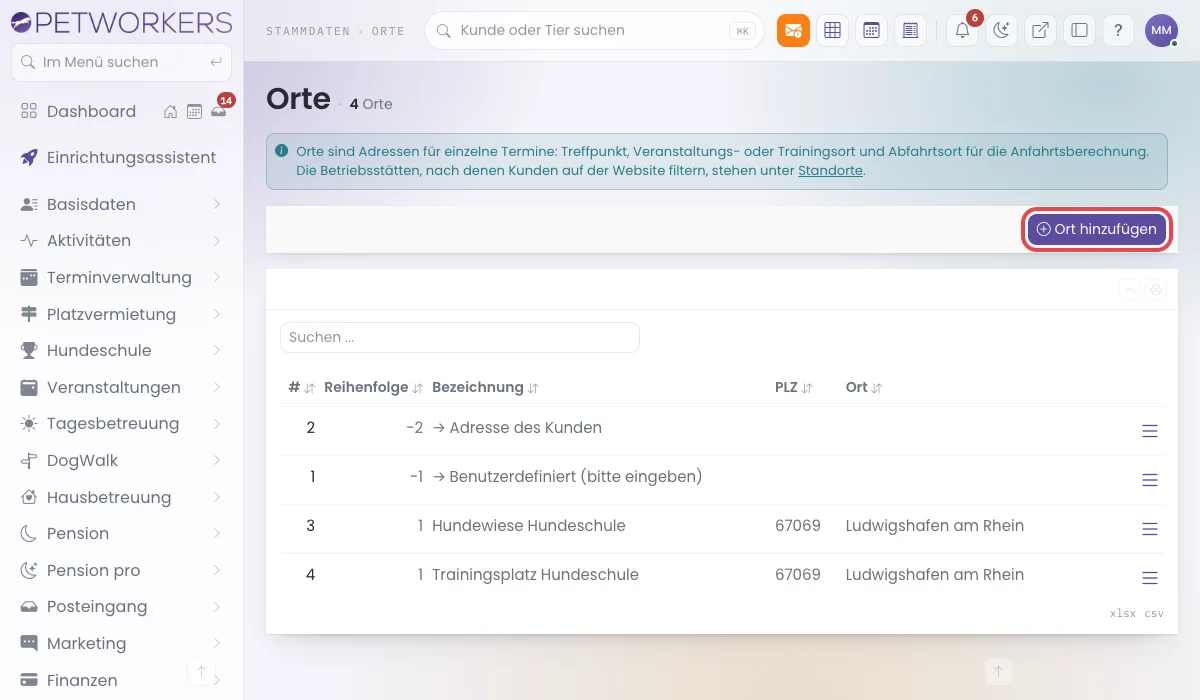Sort table by Bezeichnung column

(x=486, y=387)
